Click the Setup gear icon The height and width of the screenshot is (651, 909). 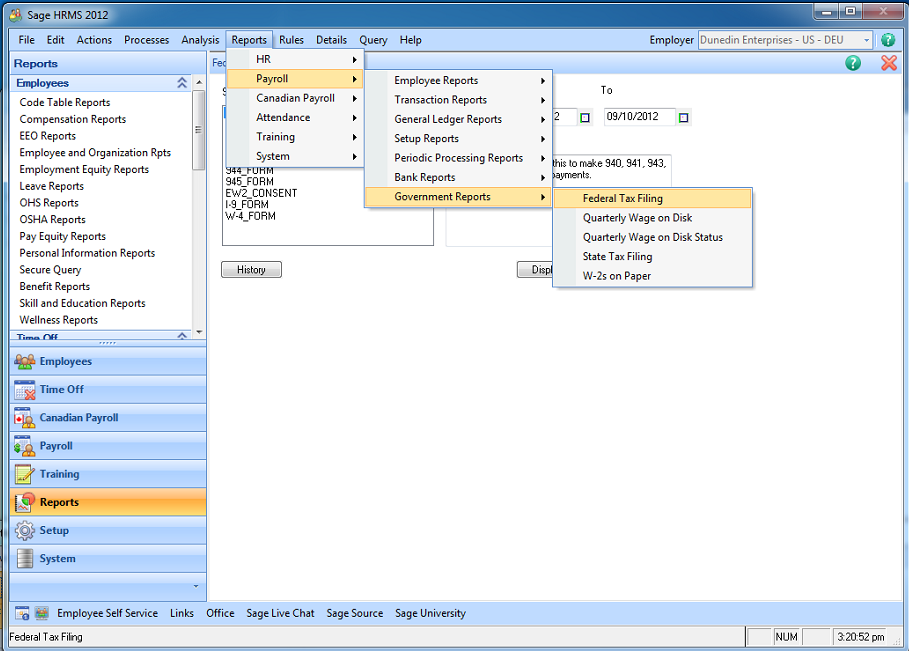click(x=25, y=531)
